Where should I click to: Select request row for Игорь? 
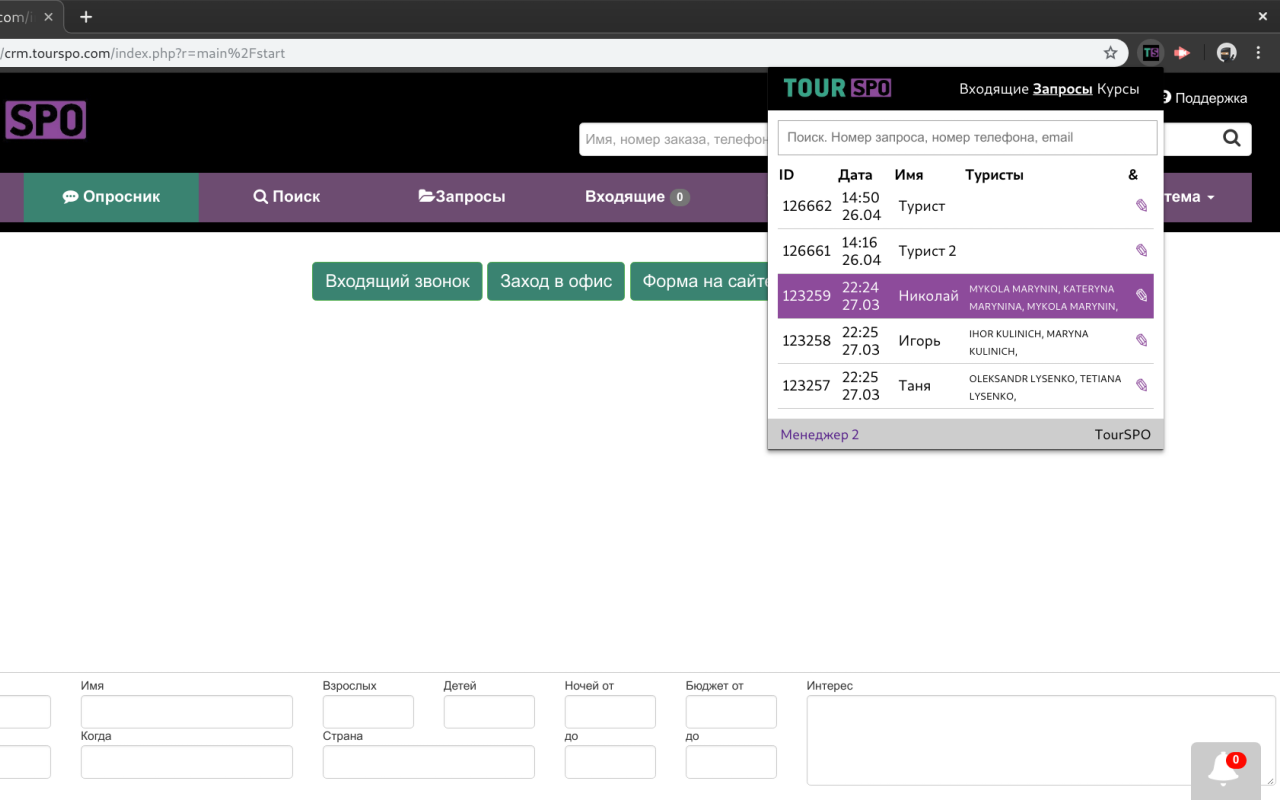[965, 341]
